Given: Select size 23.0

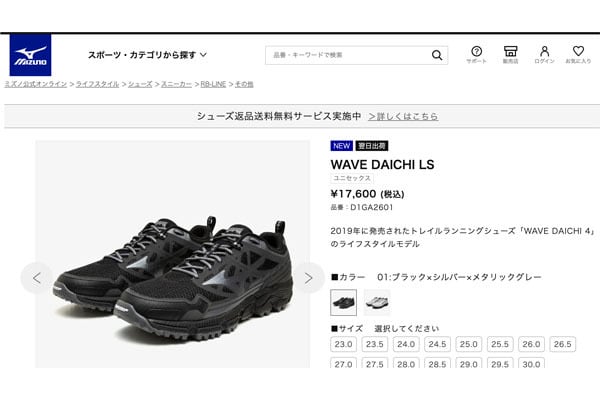Looking at the screenshot, I should [x=343, y=344].
